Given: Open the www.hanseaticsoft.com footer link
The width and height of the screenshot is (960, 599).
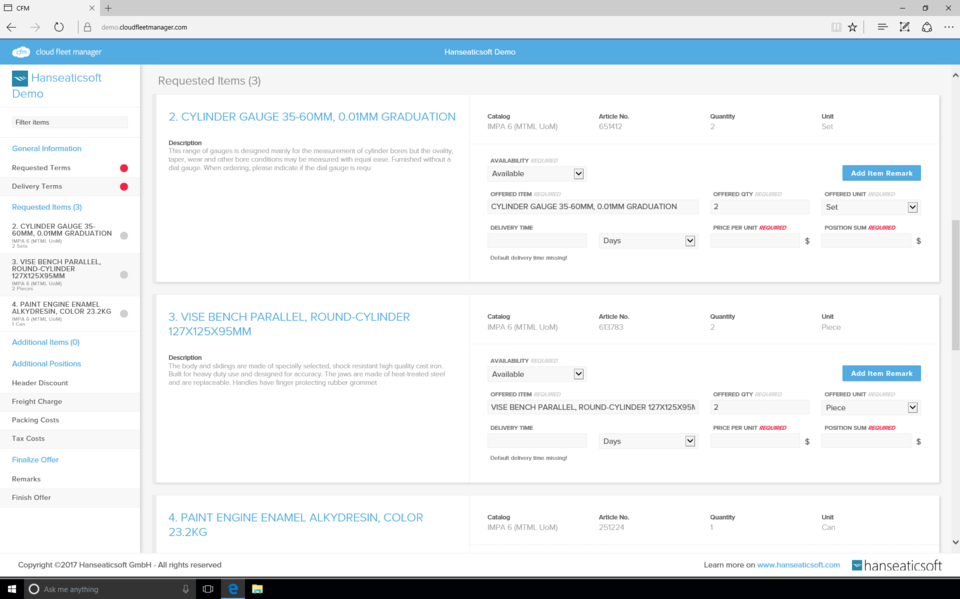Looking at the screenshot, I should click(798, 565).
